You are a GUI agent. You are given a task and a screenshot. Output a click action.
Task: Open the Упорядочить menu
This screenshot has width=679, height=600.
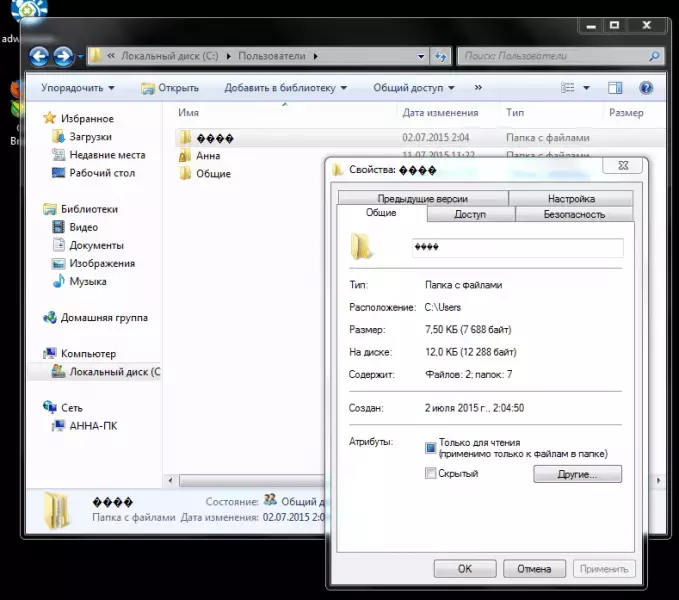click(x=78, y=88)
